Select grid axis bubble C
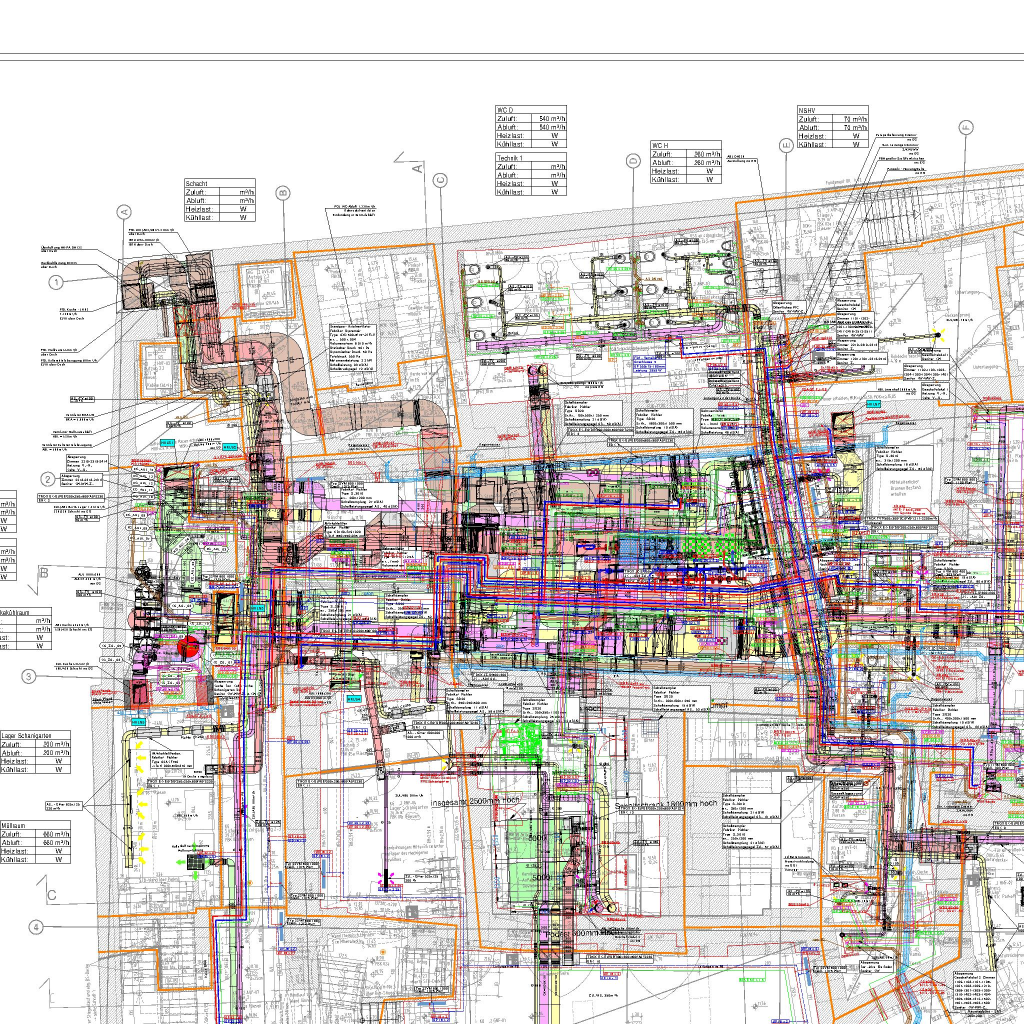1024x1024 pixels. pos(439,180)
